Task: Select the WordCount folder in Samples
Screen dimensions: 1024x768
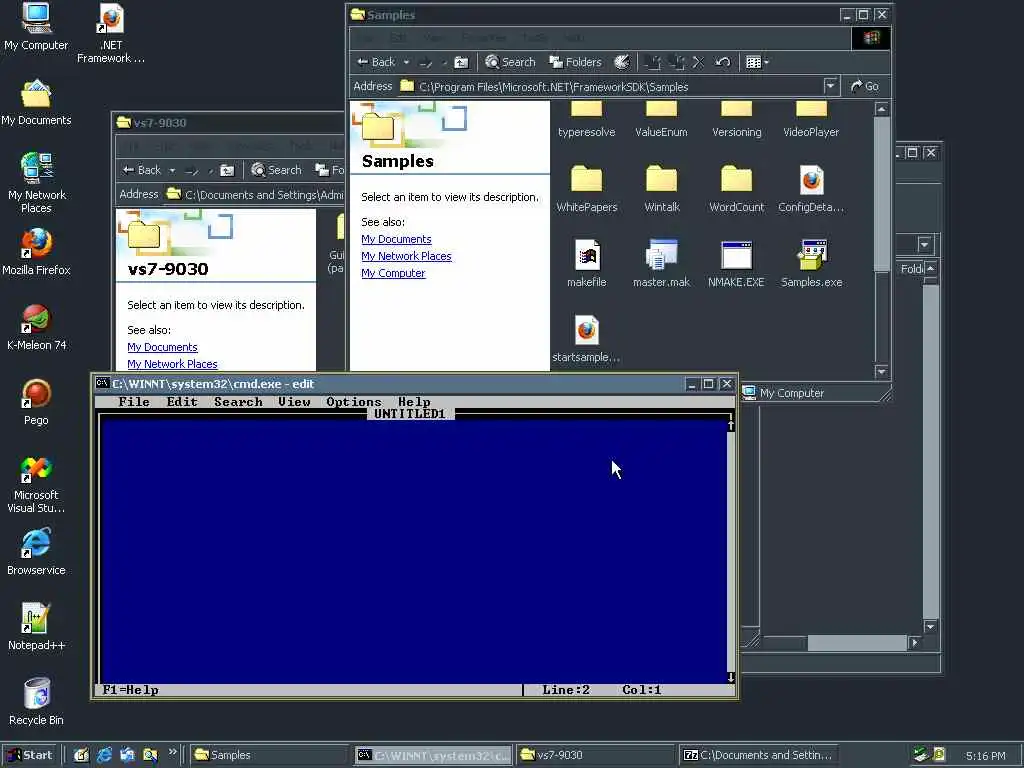Action: 737,189
